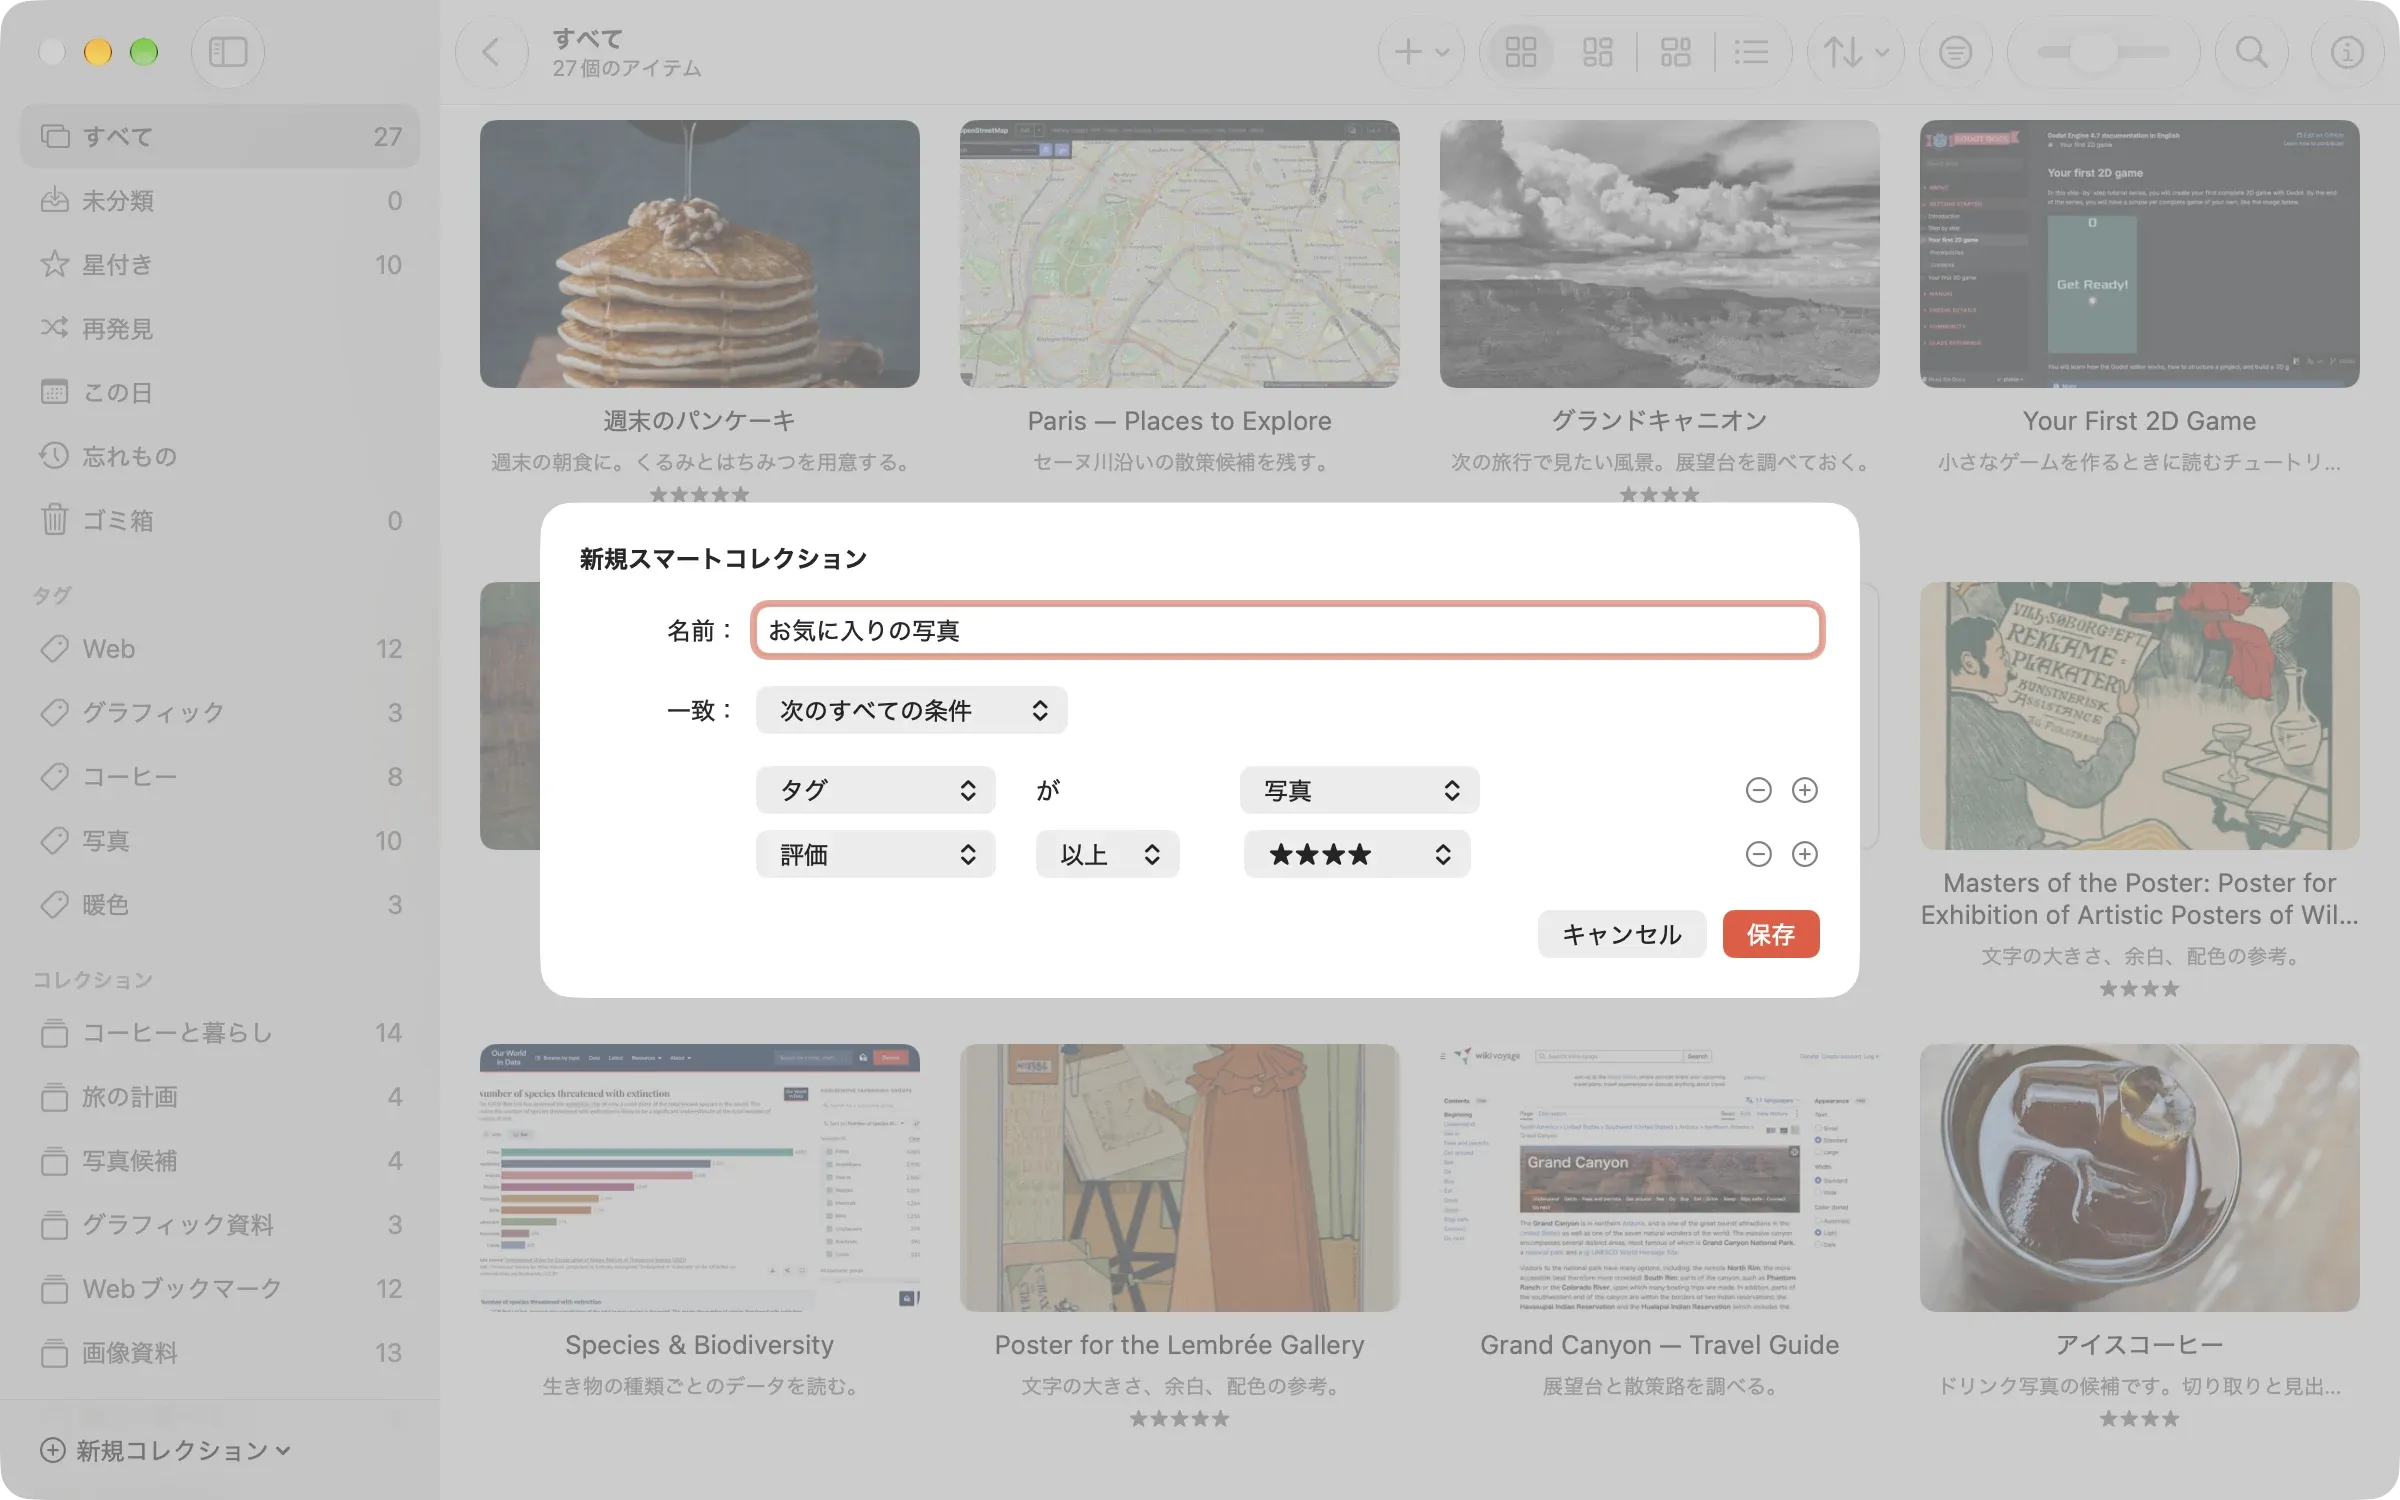Add a condition after the タグ row

tap(1804, 790)
